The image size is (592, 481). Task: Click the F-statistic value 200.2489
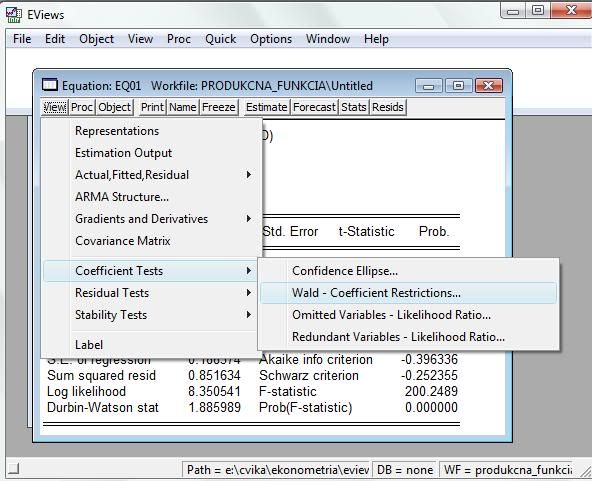coord(431,391)
